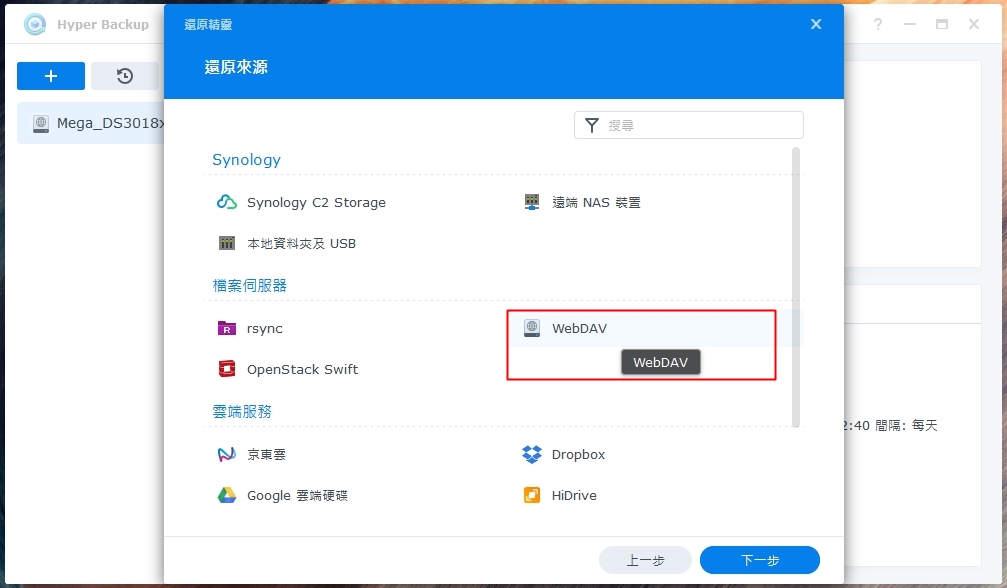This screenshot has width=1007, height=588.
Task: Pick the Dropbox icon
Action: (532, 454)
